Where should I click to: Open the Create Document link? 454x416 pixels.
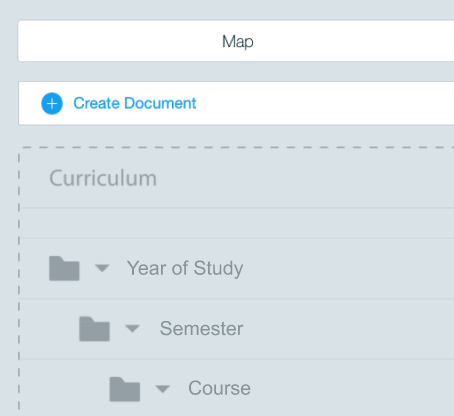coord(135,103)
